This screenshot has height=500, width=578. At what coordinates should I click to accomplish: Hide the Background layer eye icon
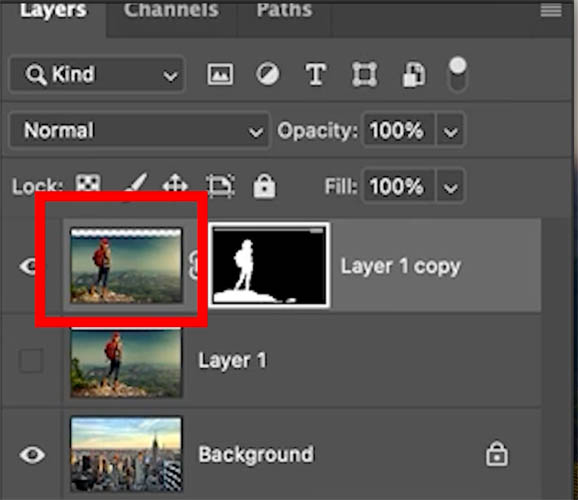click(x=32, y=455)
